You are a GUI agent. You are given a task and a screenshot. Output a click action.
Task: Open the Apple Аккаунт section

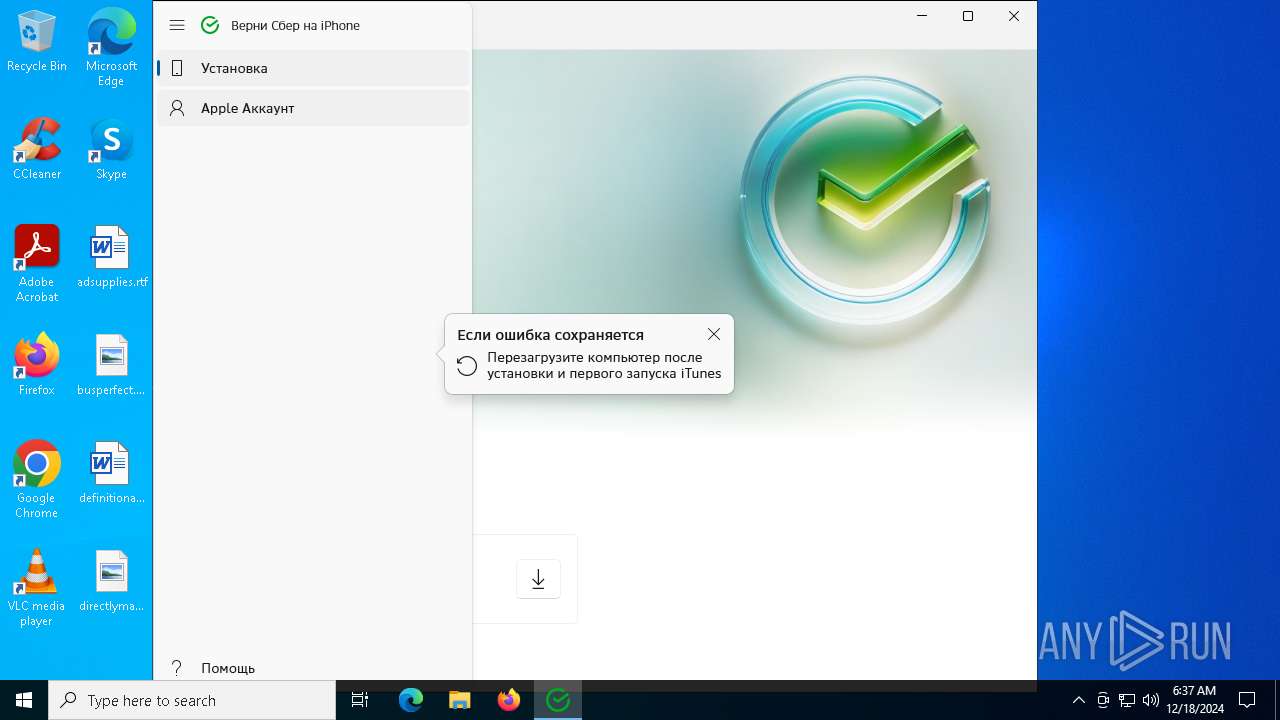tap(313, 108)
